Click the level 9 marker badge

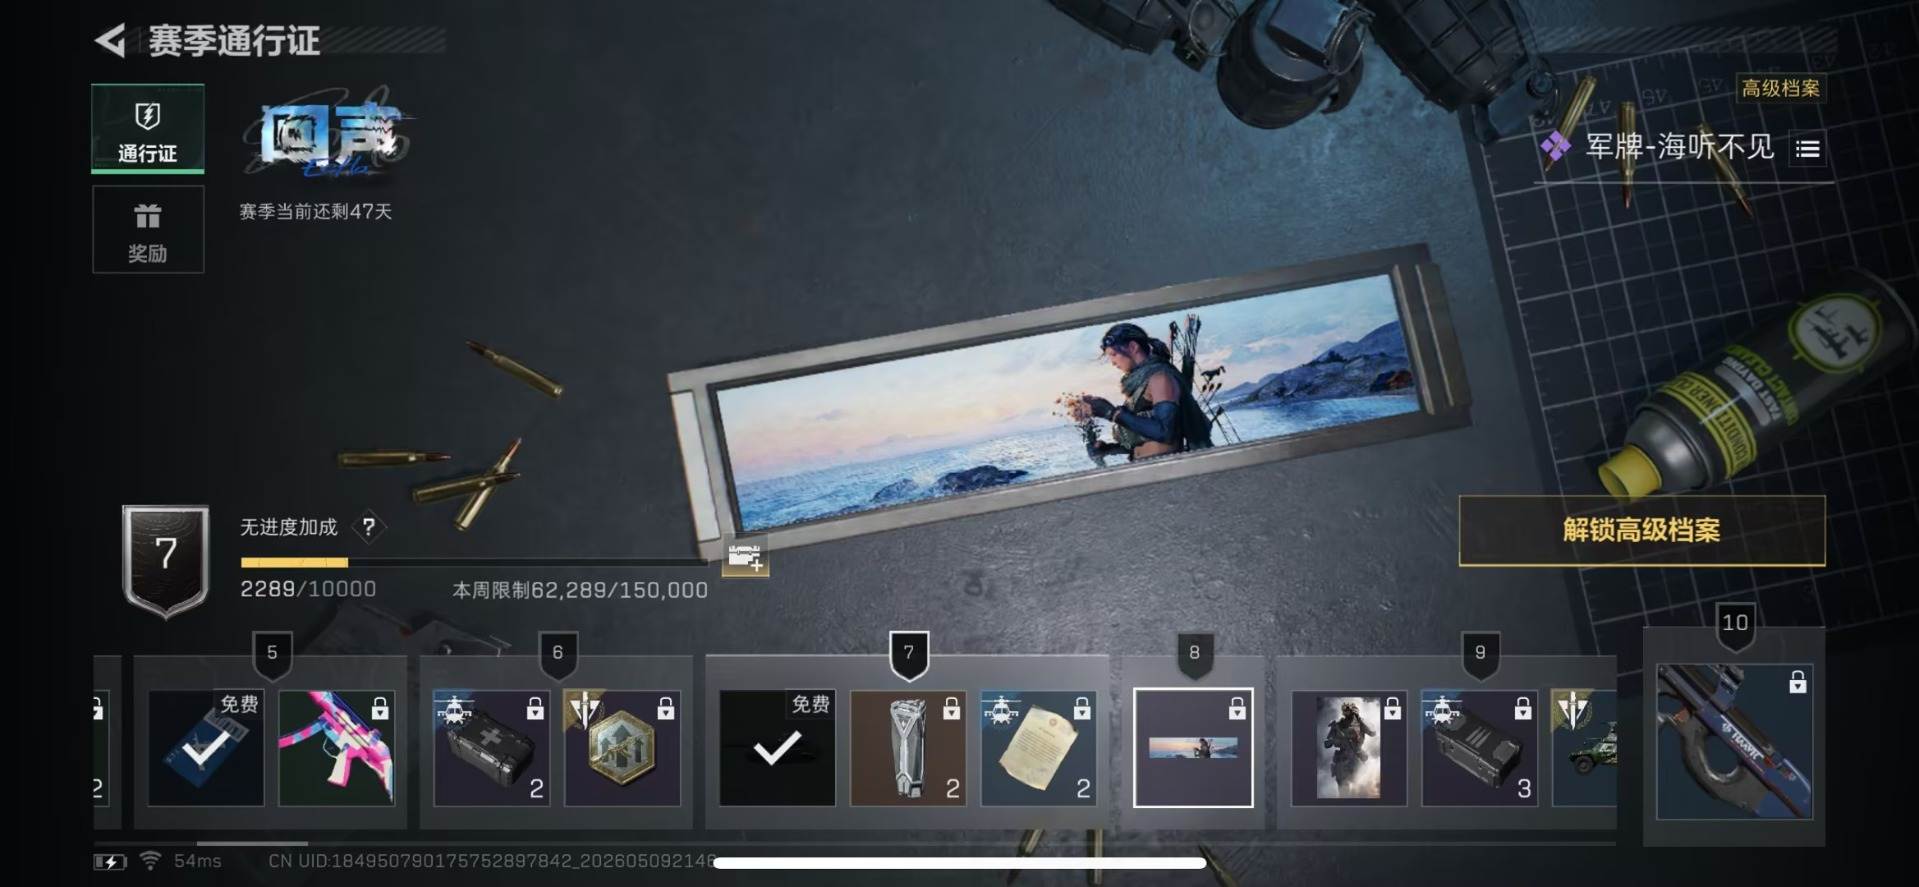pos(1480,655)
